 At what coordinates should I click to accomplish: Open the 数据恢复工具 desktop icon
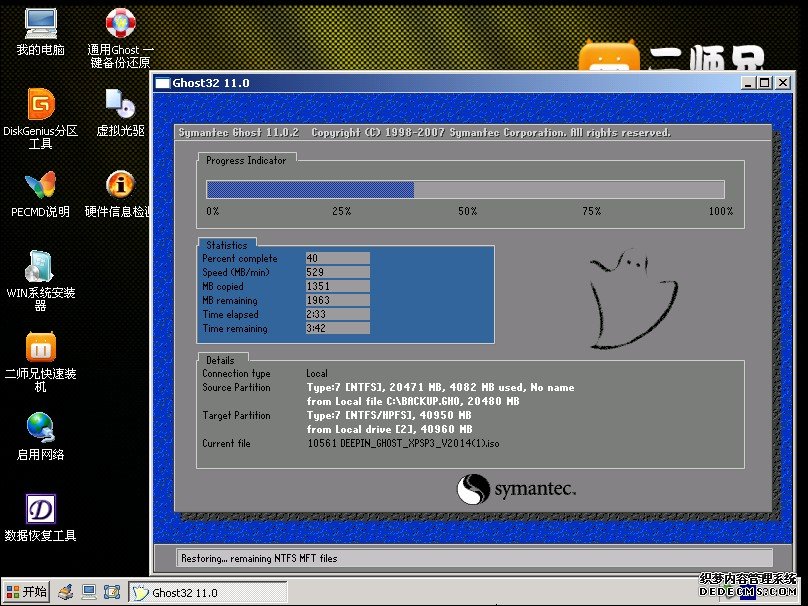[x=41, y=517]
